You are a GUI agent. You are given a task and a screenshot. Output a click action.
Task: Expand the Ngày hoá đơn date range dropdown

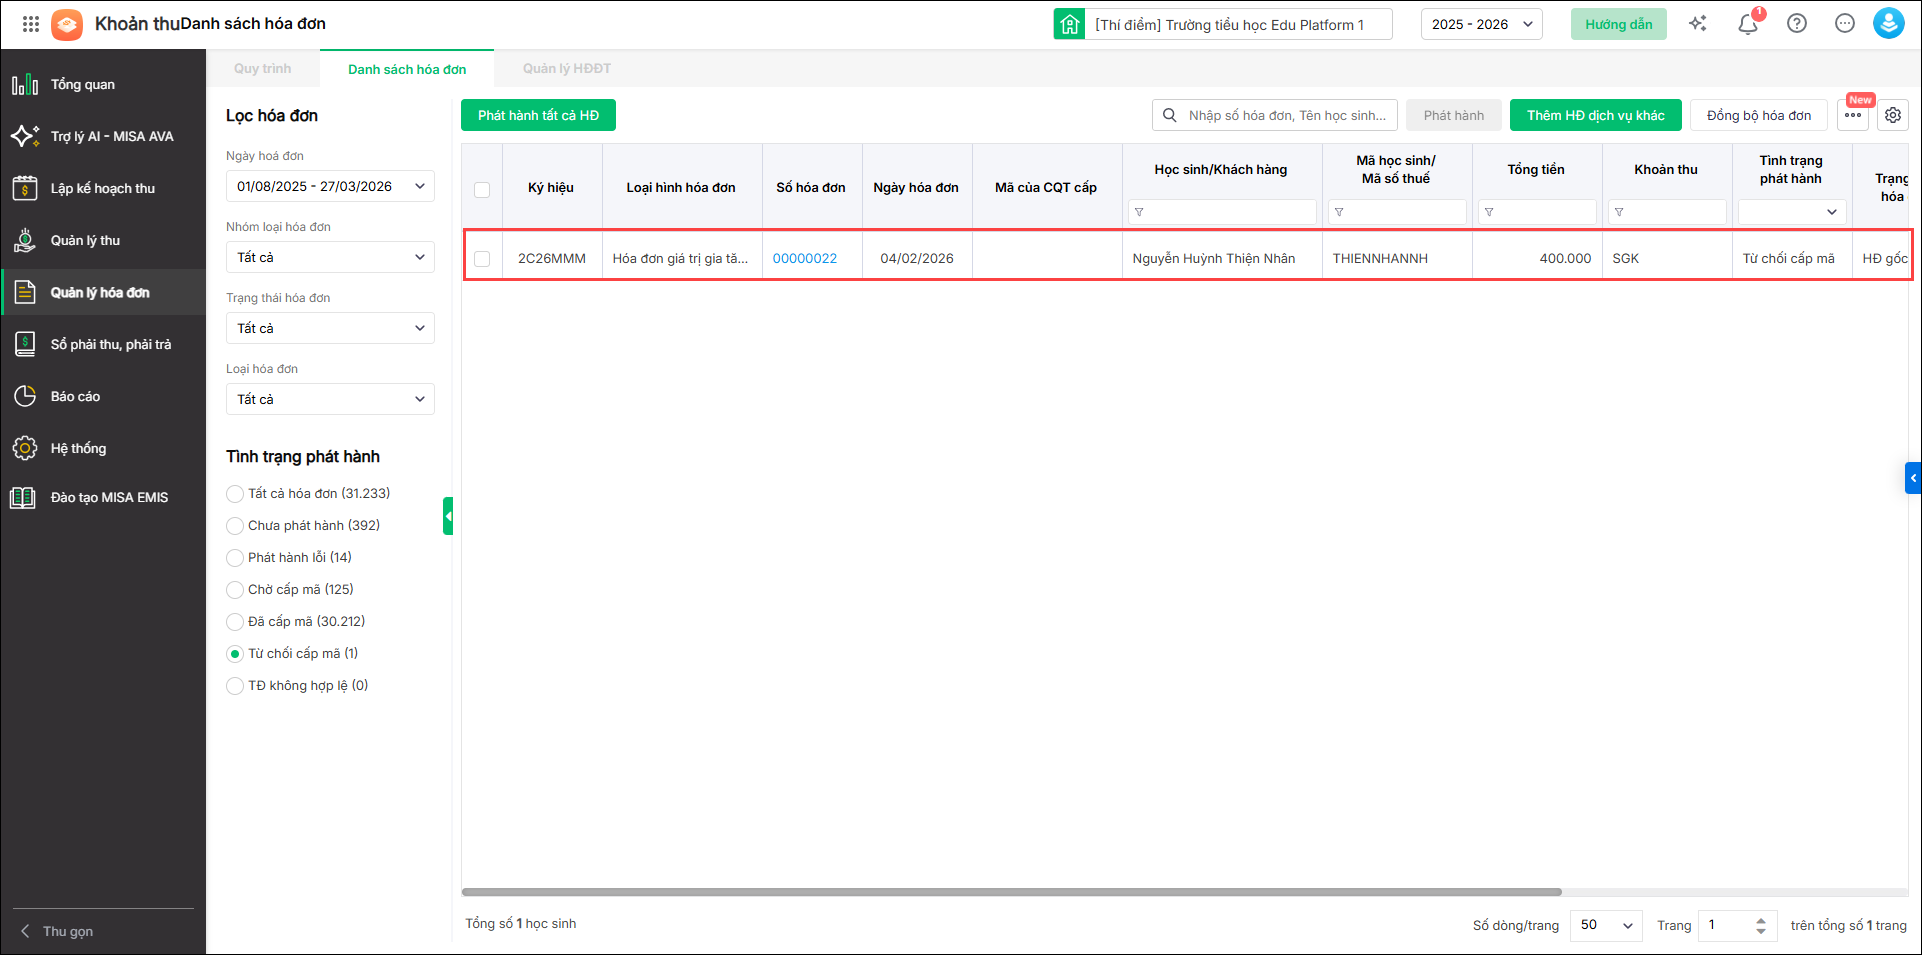point(330,186)
